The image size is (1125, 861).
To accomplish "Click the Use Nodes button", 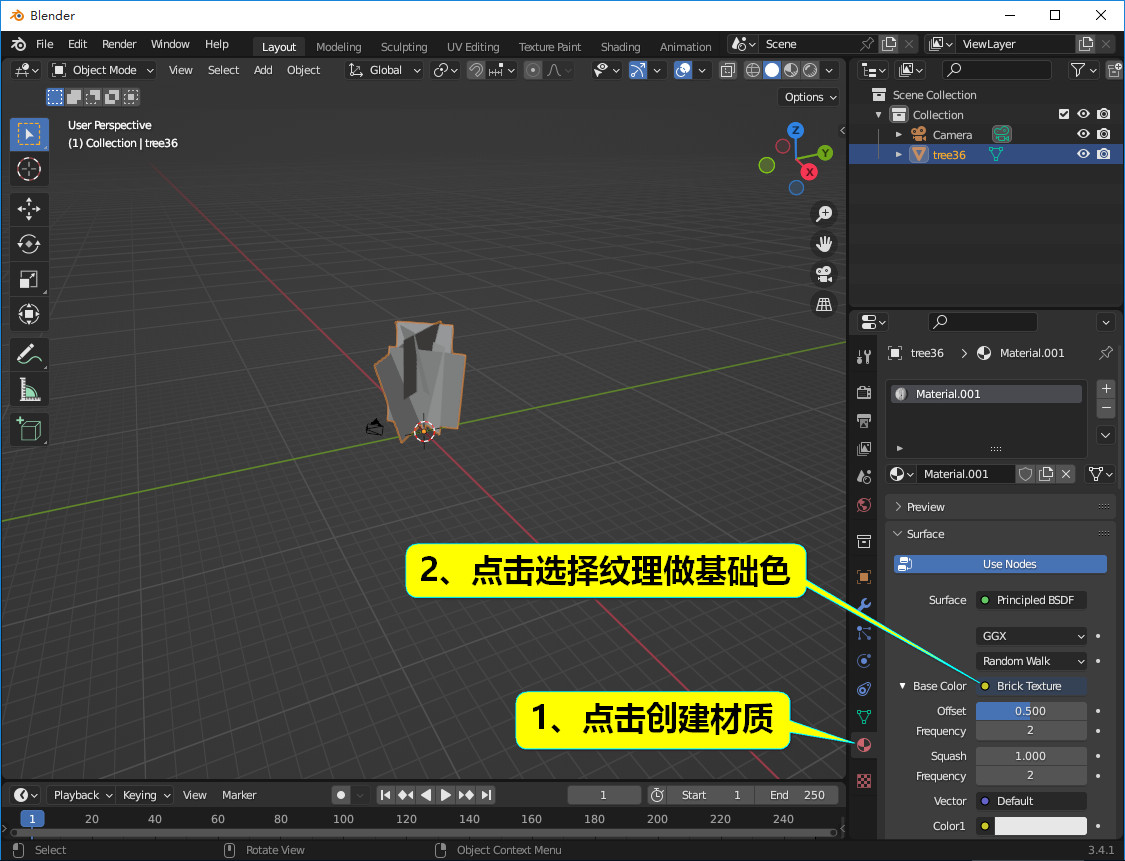I will 1000,564.
